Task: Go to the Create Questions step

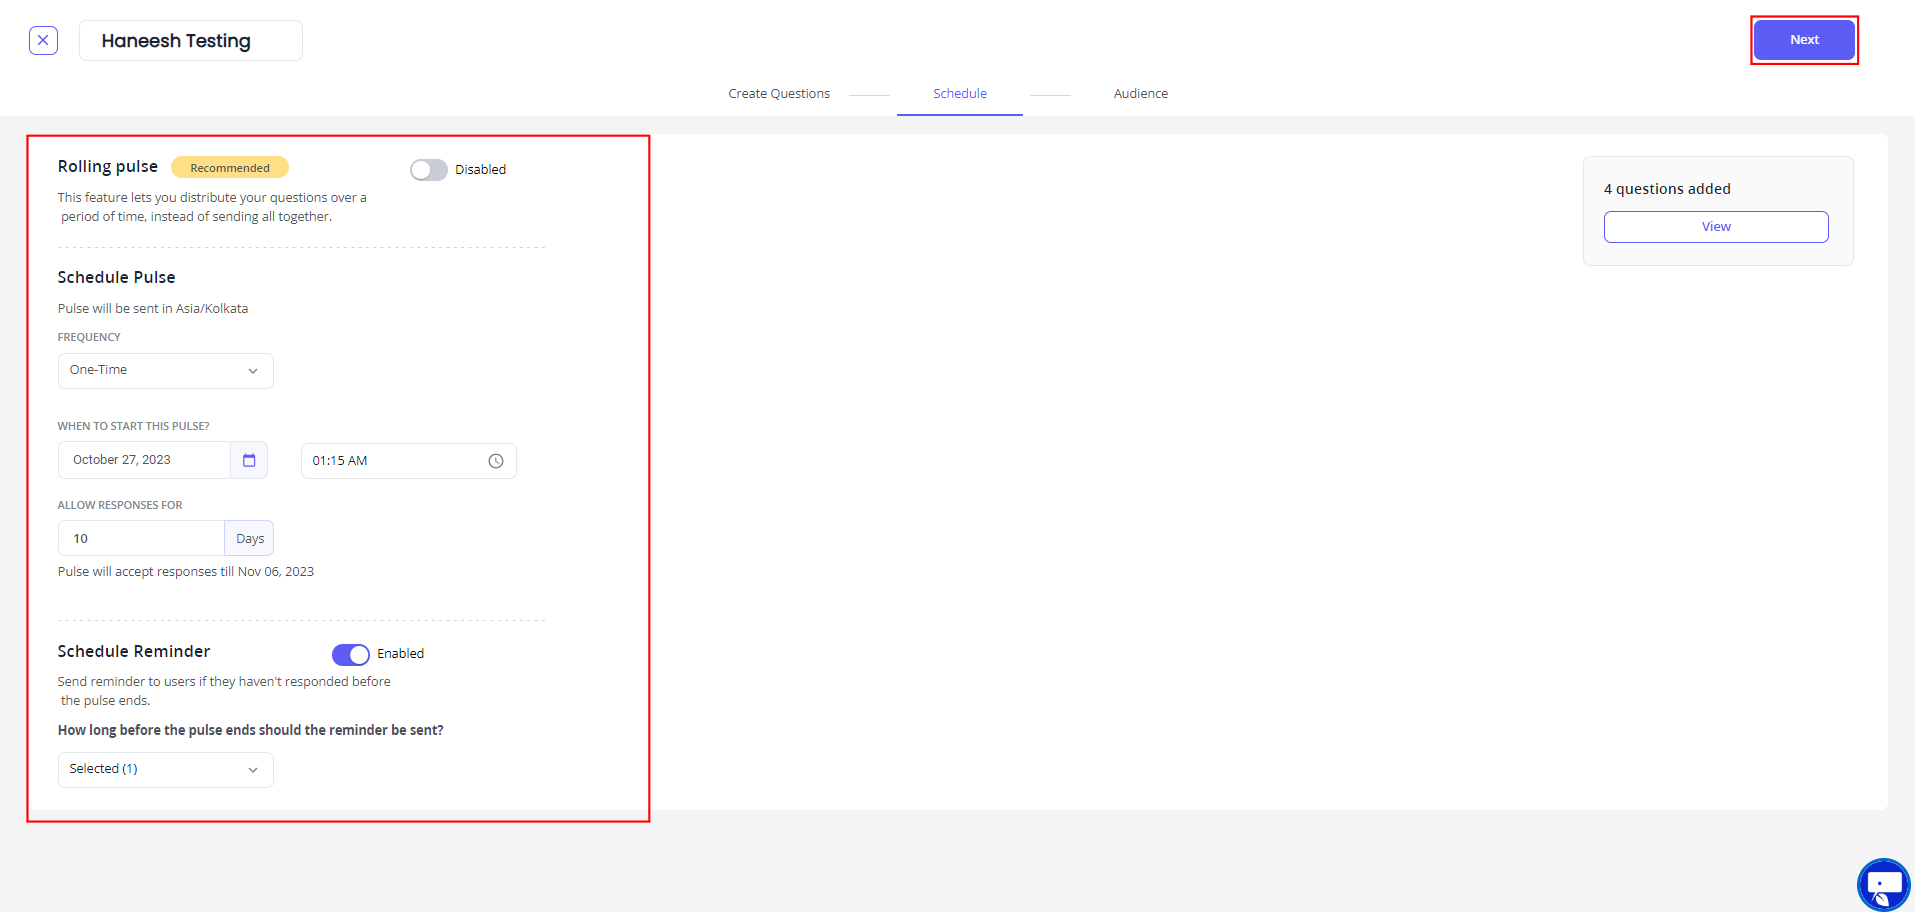Action: click(x=779, y=94)
